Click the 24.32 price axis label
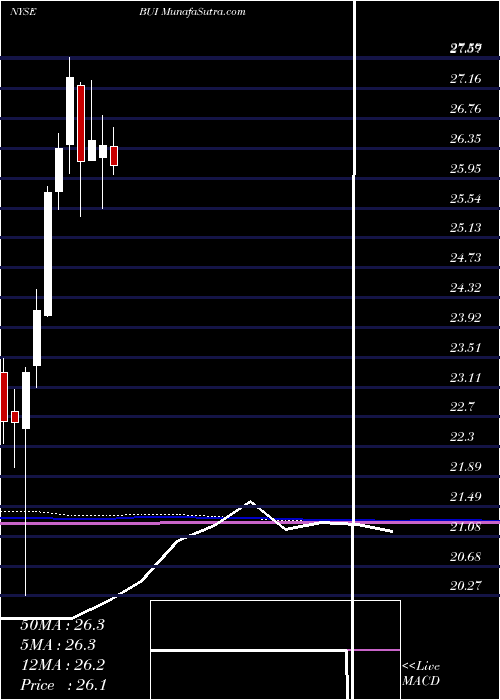Viewport: 500px width, 700px height. [x=466, y=288]
